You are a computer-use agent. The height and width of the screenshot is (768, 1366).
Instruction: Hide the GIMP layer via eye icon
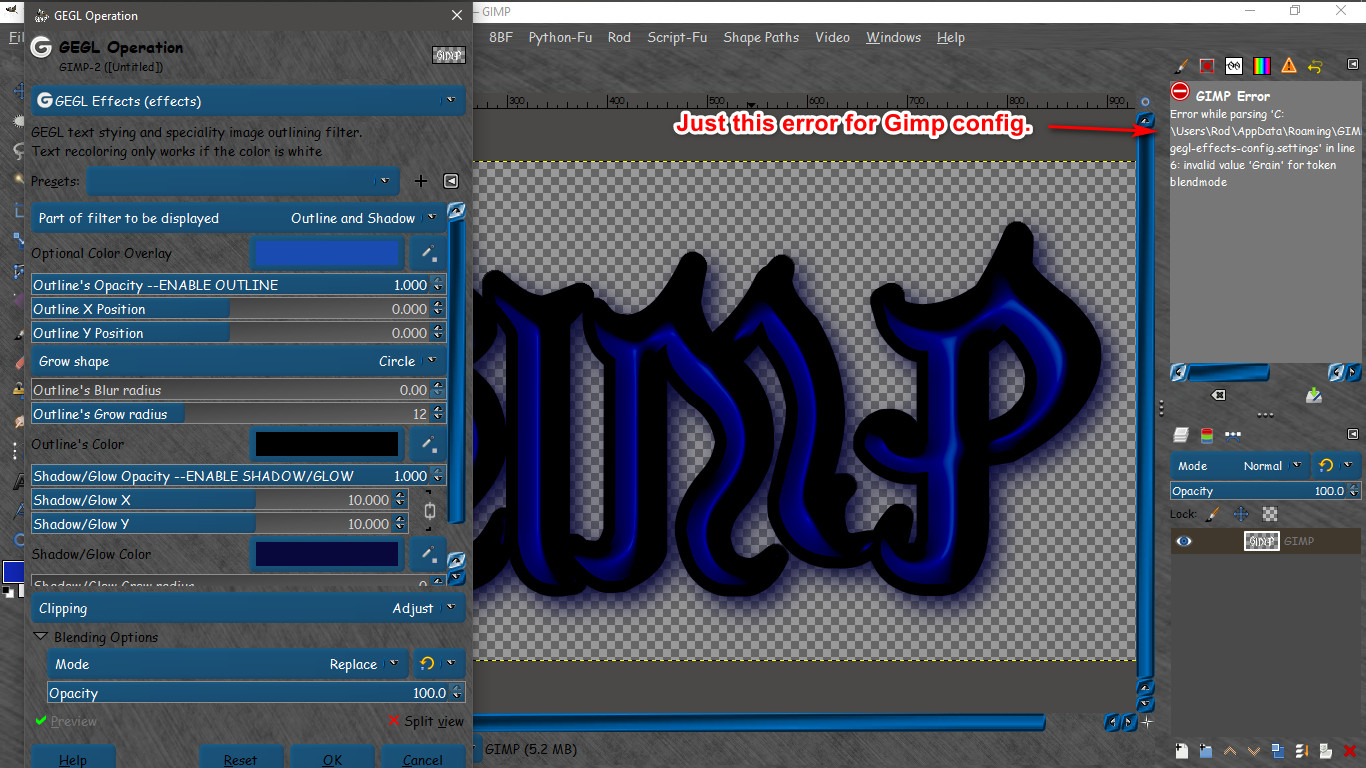tap(1184, 541)
